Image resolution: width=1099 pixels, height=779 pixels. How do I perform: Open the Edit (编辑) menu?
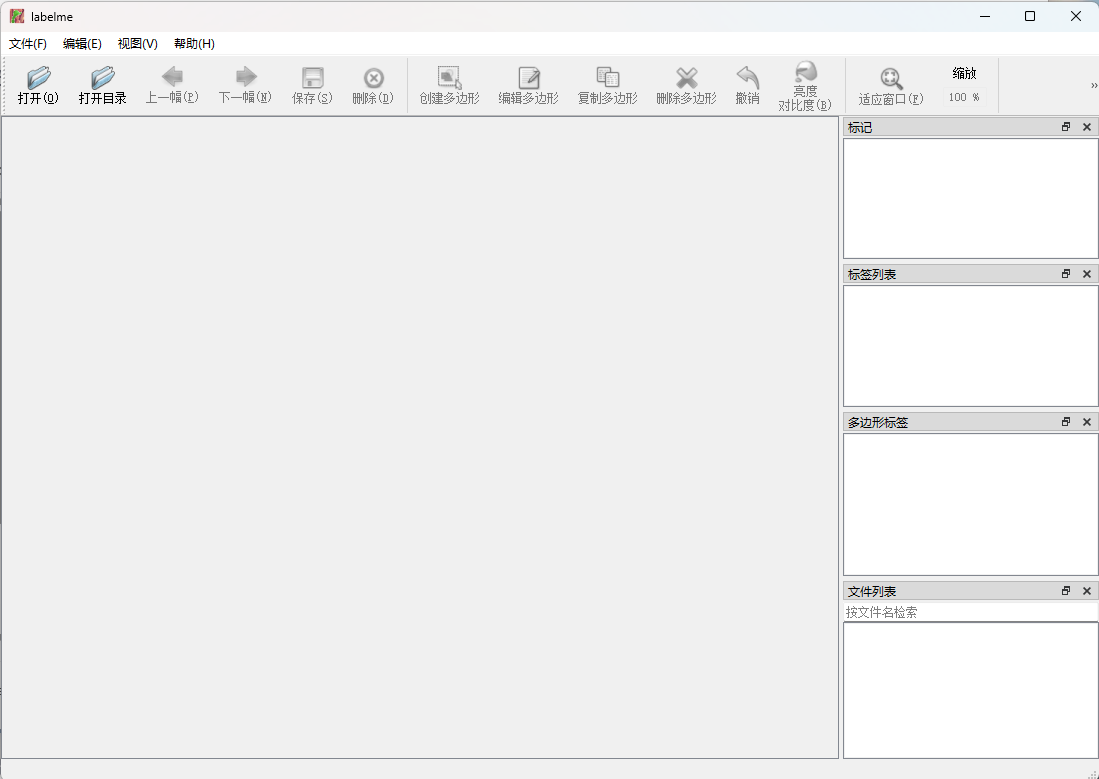pos(82,44)
